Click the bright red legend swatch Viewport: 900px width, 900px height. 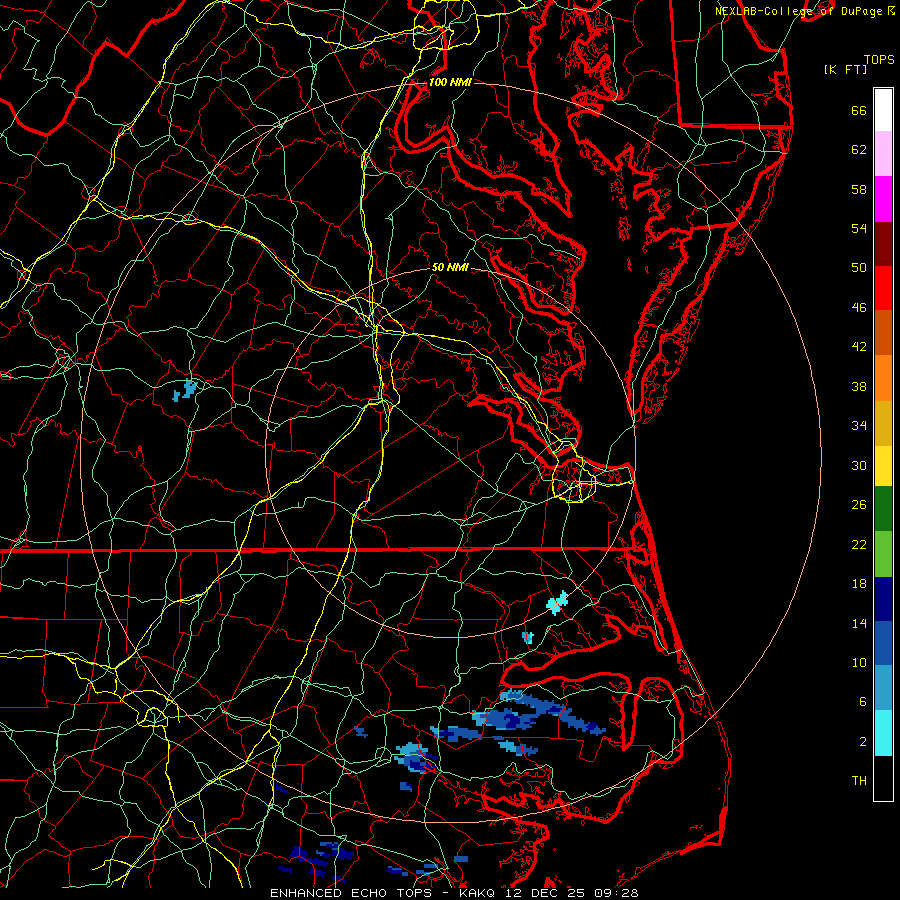click(x=883, y=288)
